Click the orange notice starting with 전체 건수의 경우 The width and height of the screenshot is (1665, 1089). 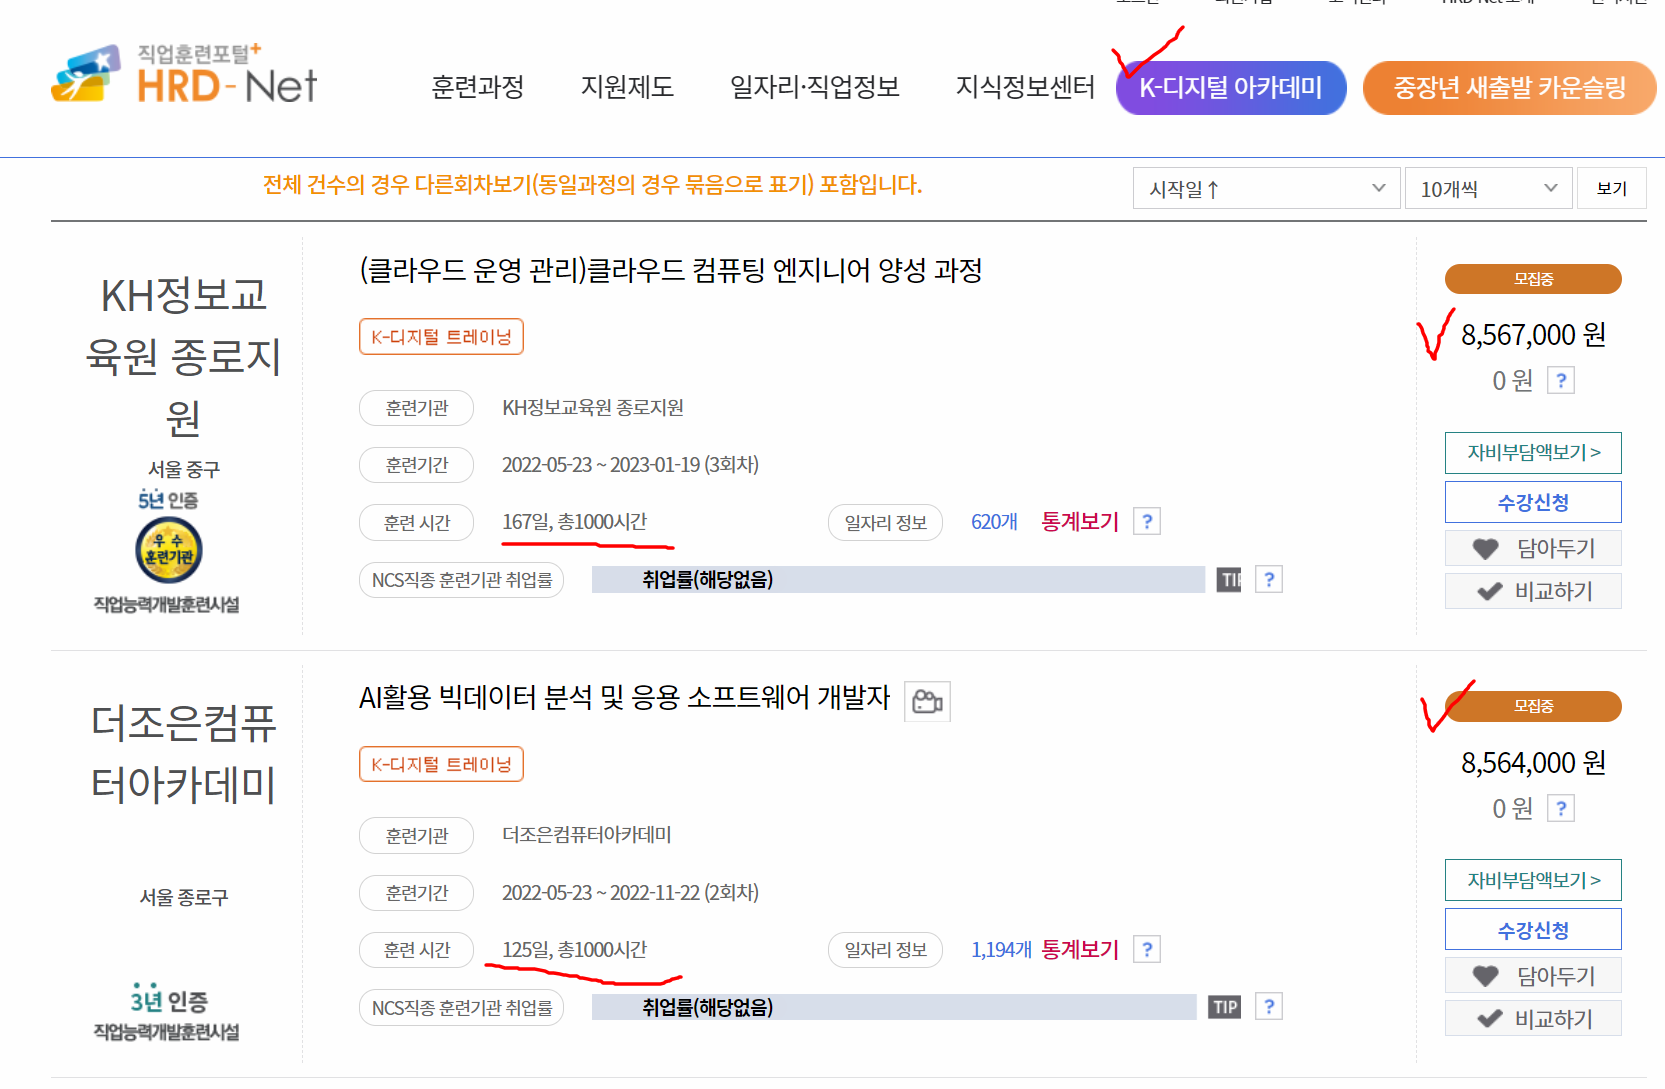pos(592,185)
